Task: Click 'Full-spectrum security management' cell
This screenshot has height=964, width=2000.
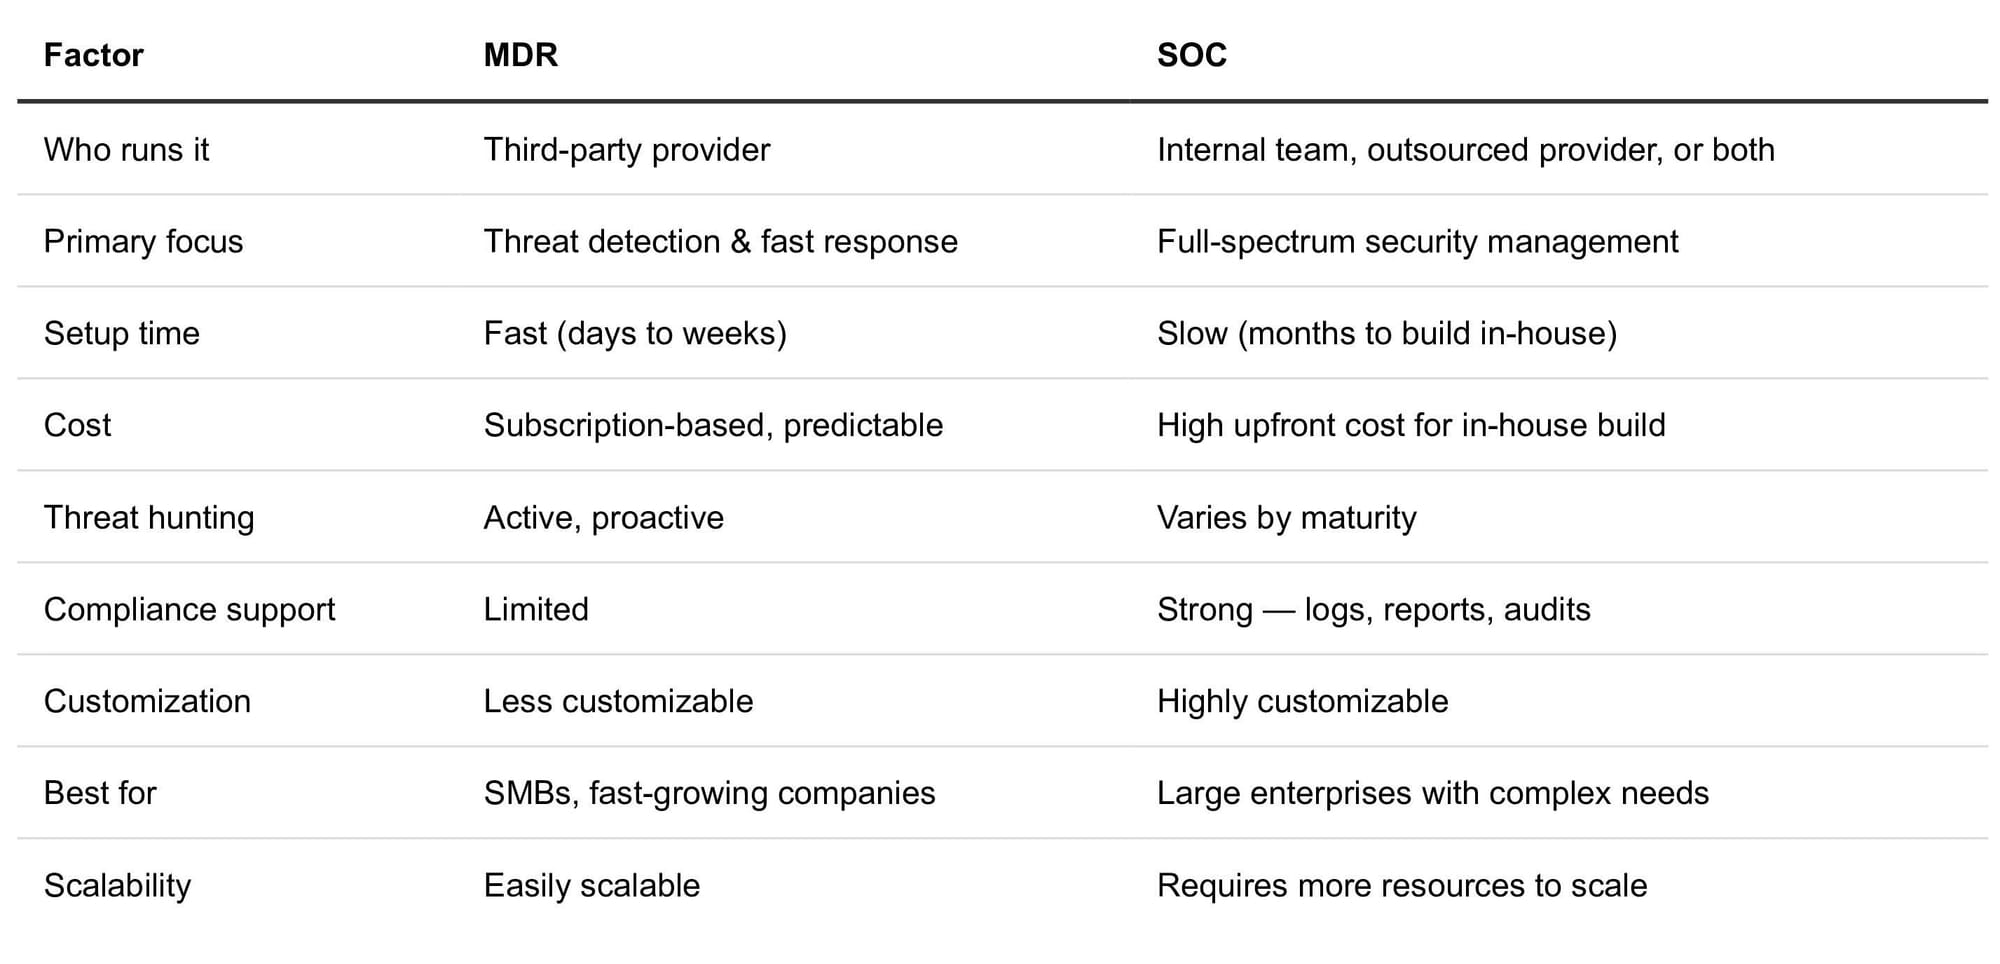Action: tap(1417, 242)
